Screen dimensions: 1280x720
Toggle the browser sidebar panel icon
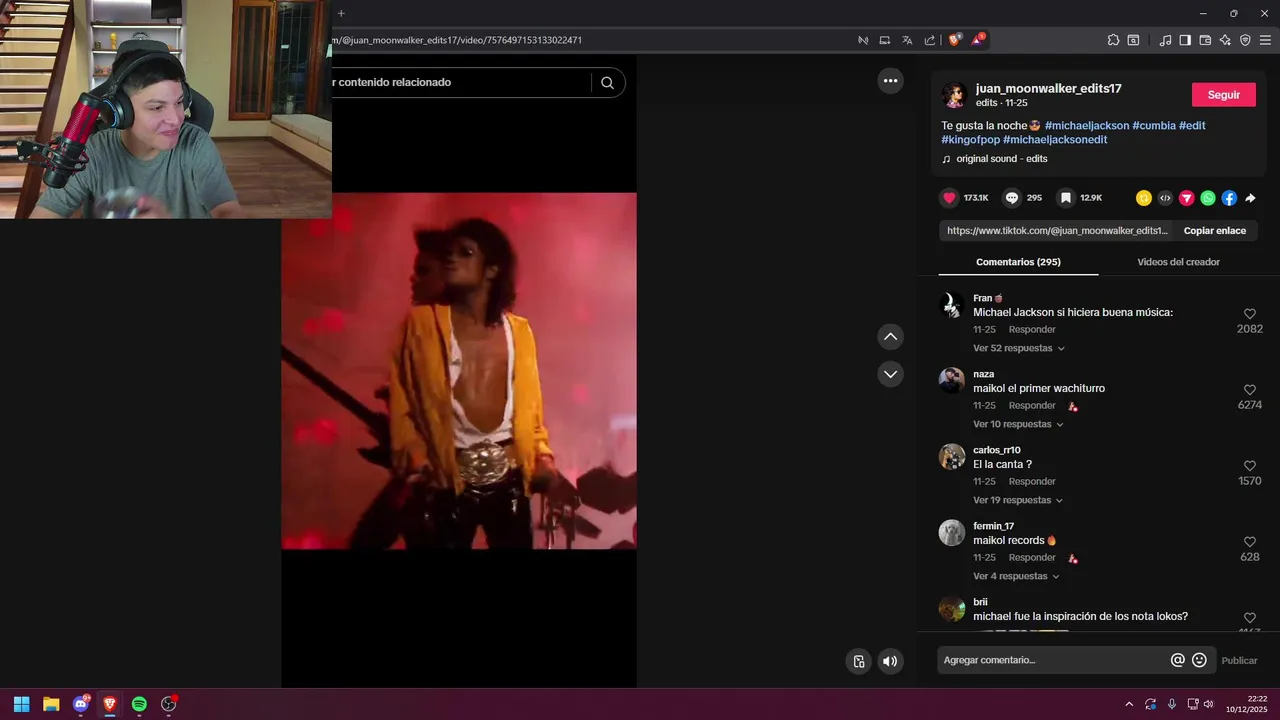click(x=1185, y=40)
